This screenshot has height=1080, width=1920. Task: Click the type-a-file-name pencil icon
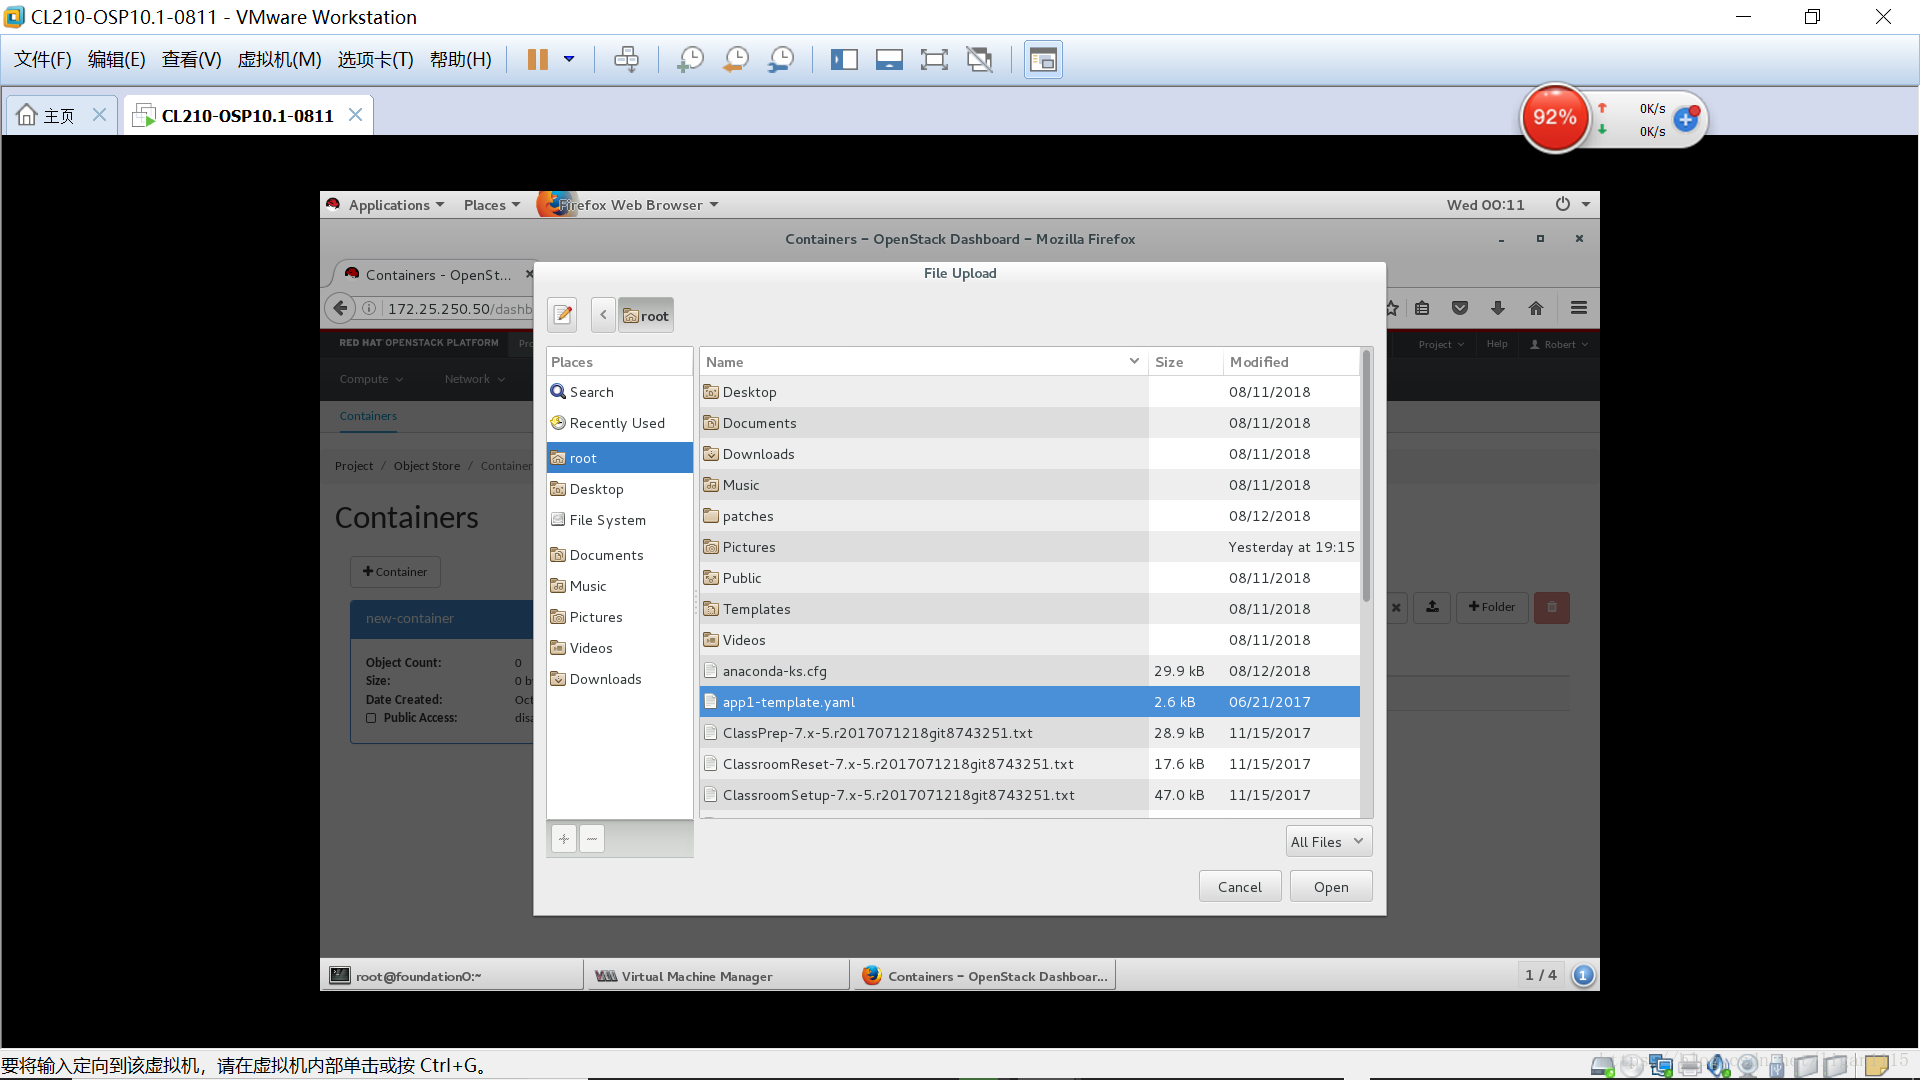pyautogui.click(x=563, y=315)
